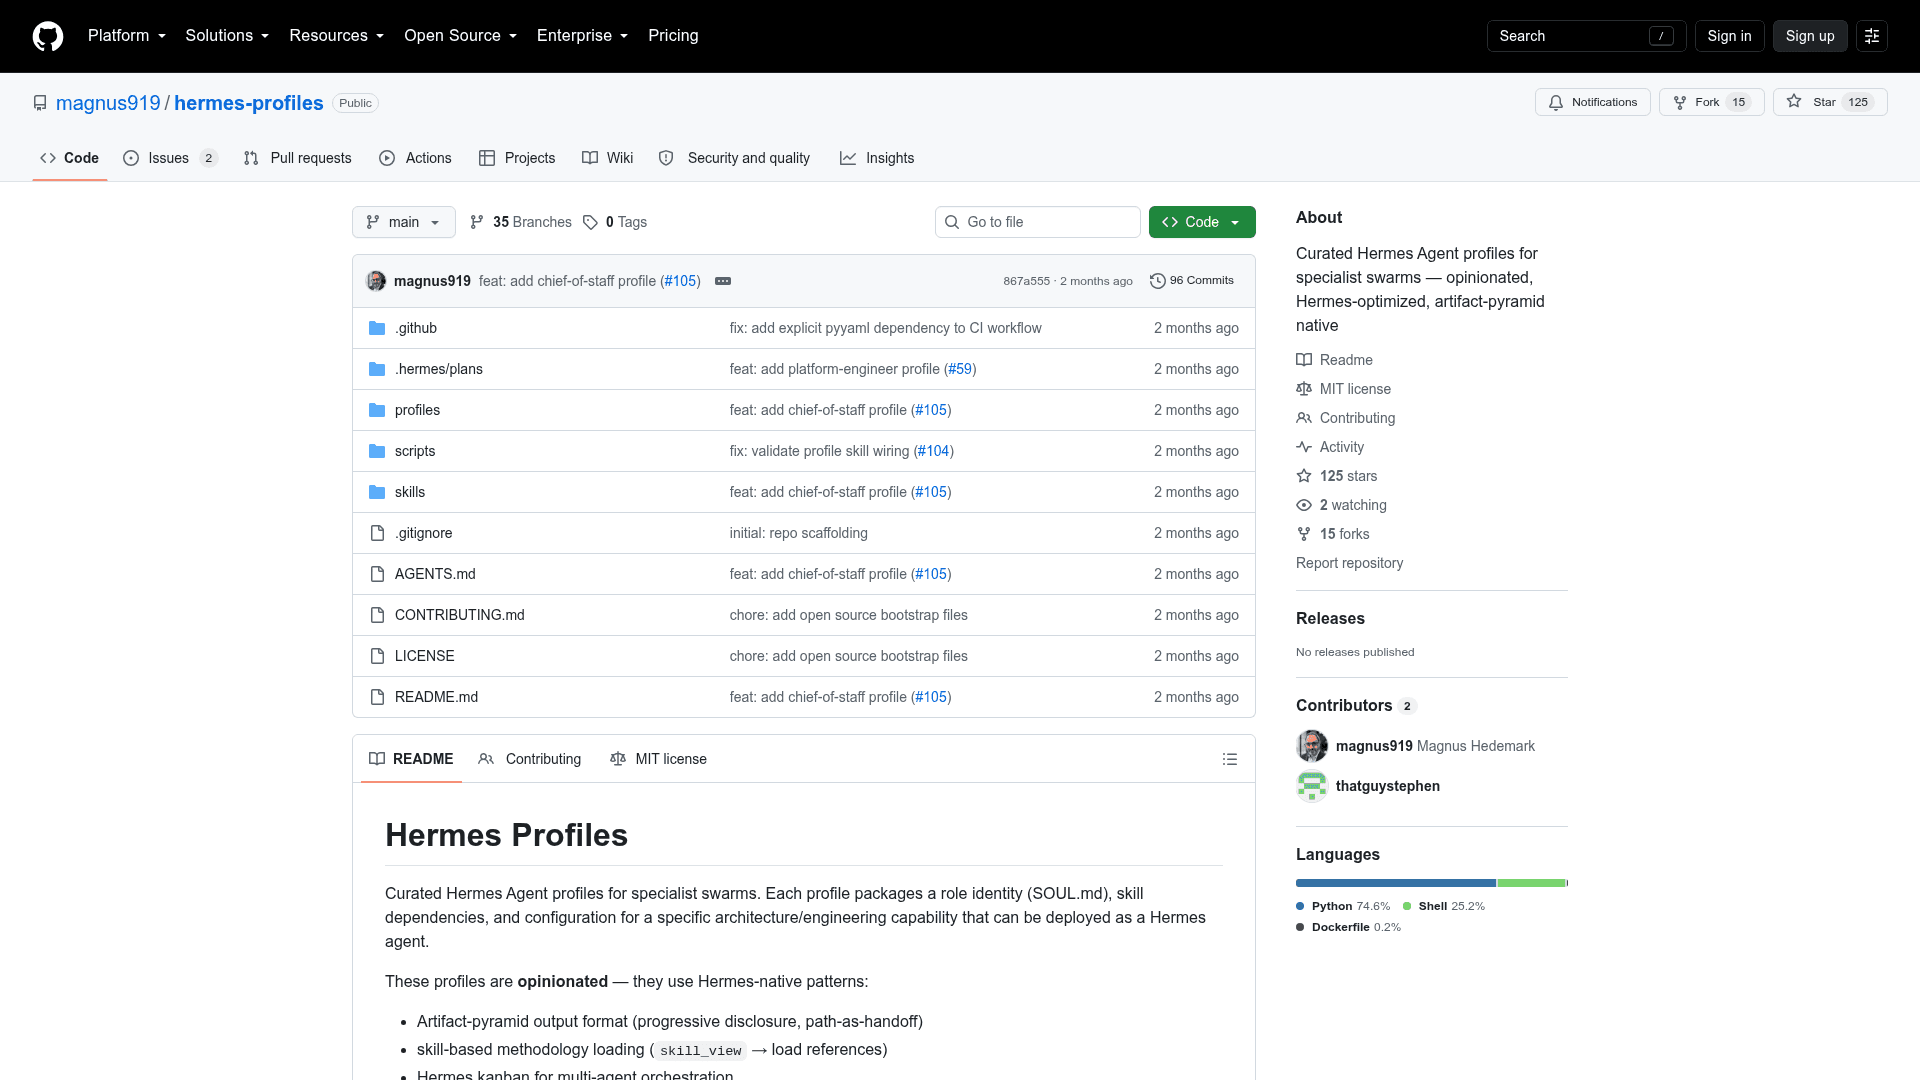Viewport: 1920px width, 1080px height.
Task: Star the hermes-profiles repository
Action: pos(1830,102)
